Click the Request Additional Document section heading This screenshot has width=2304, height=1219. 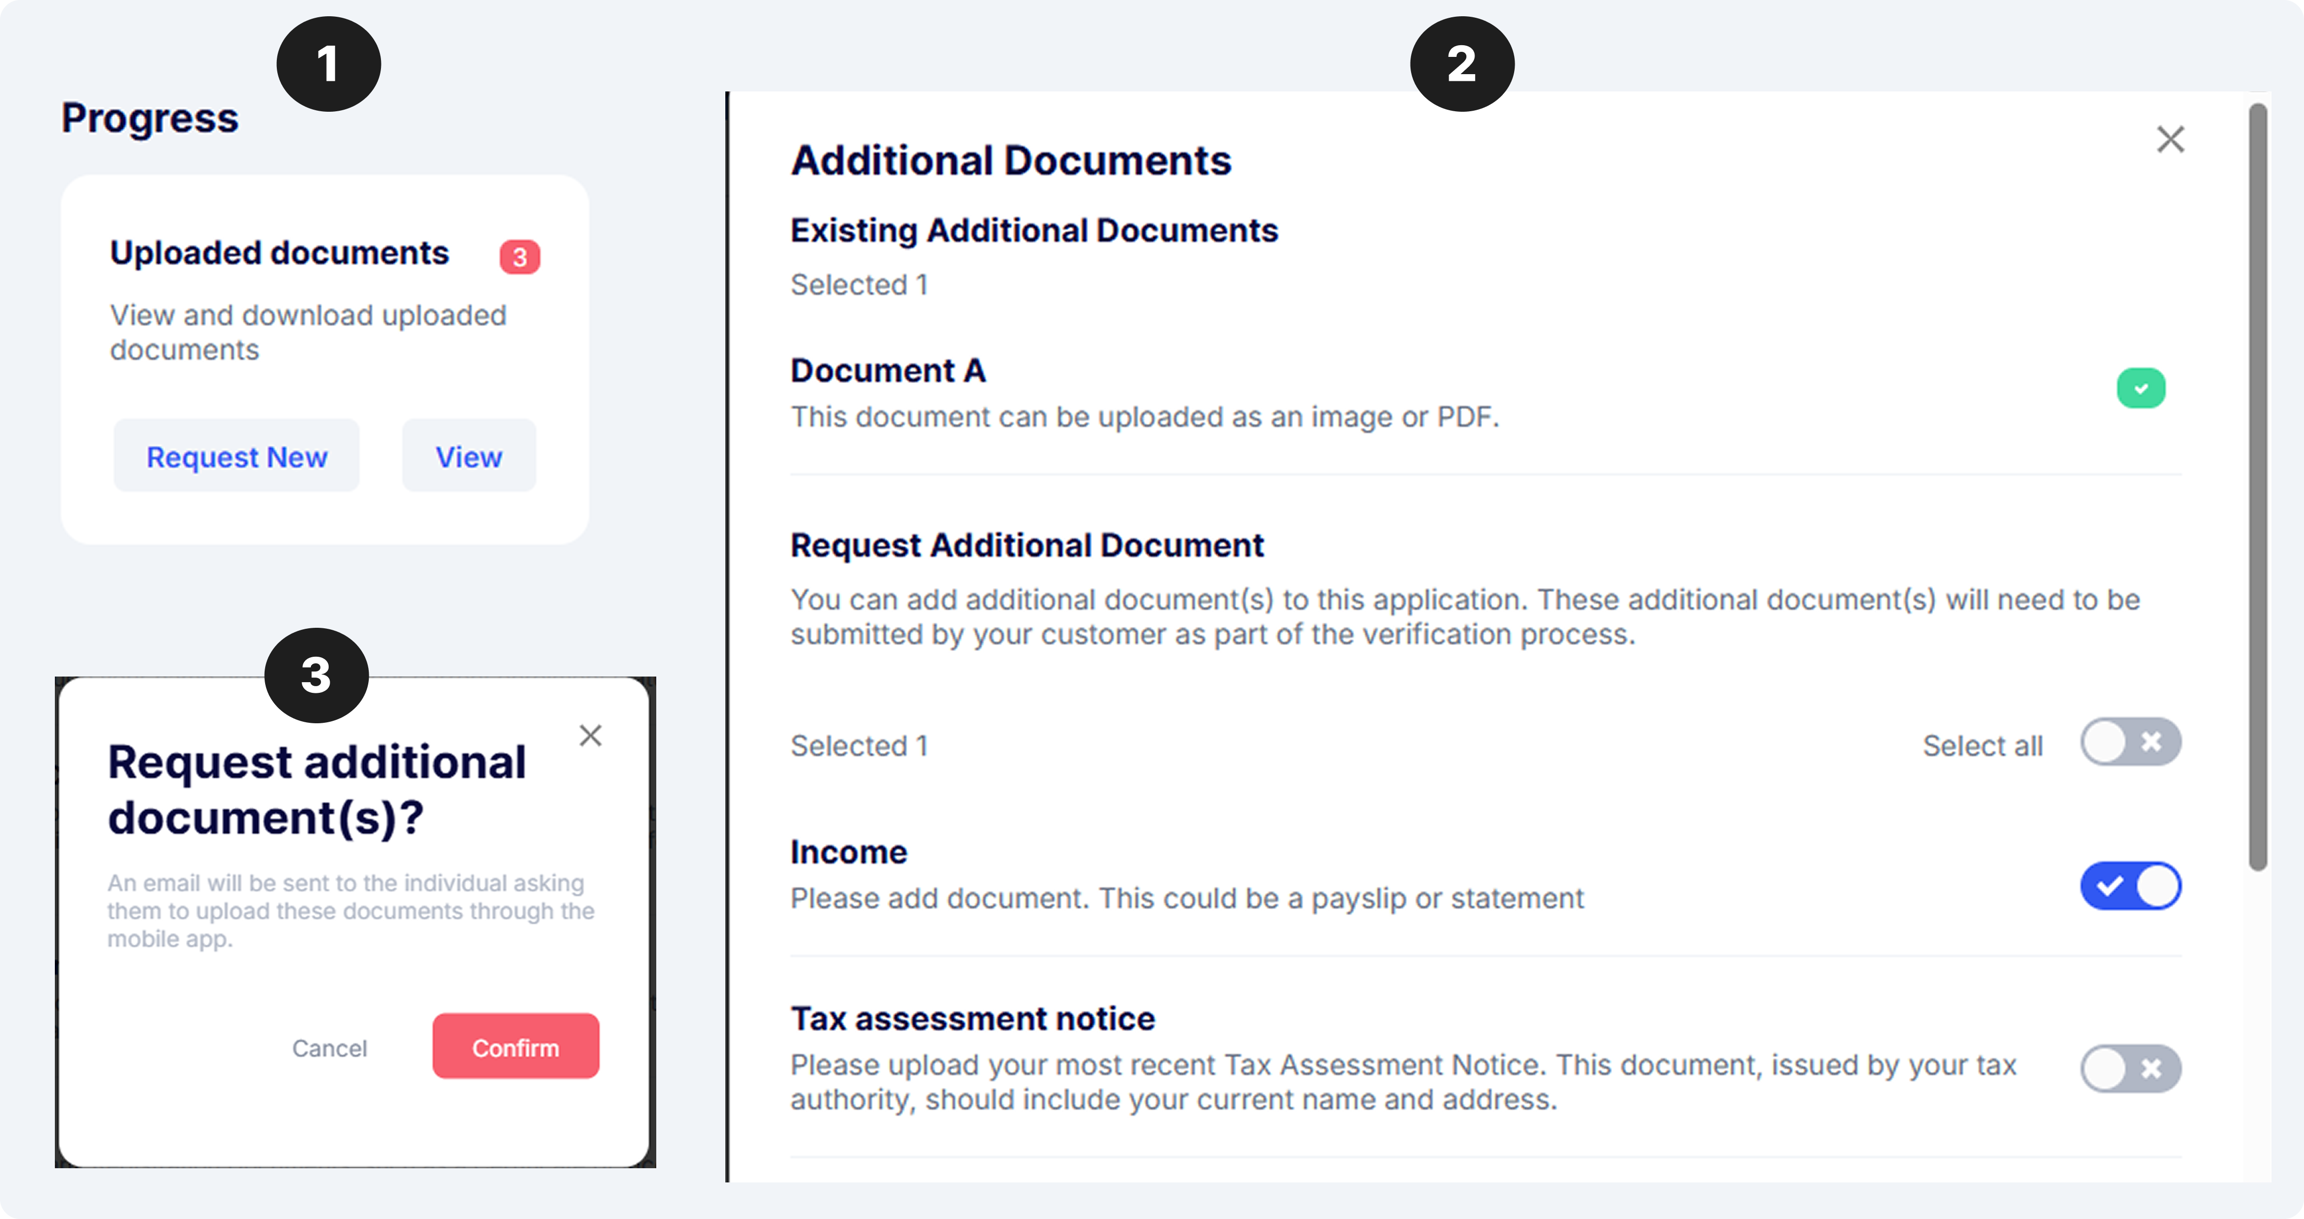[1027, 545]
